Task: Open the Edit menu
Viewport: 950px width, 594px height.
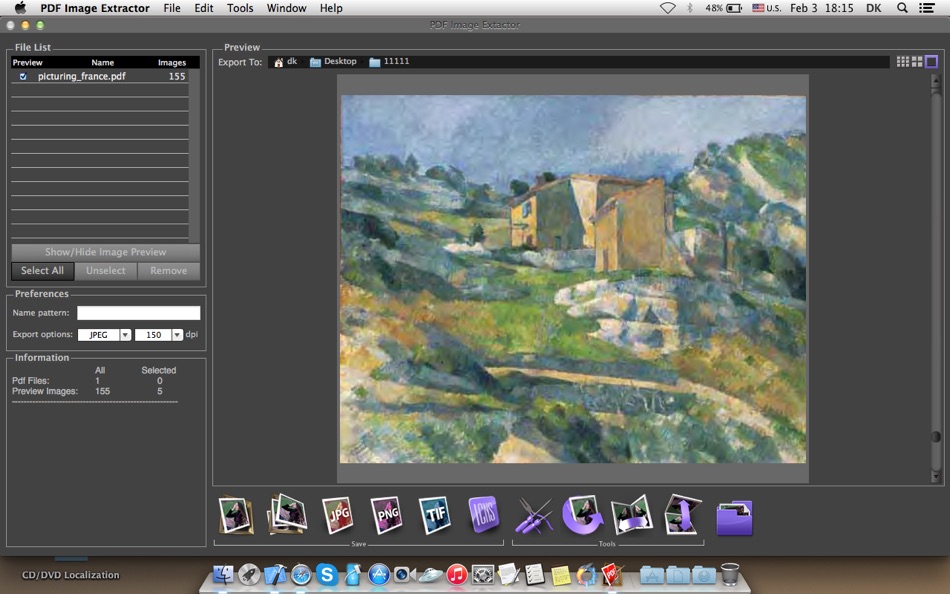Action: [x=204, y=8]
